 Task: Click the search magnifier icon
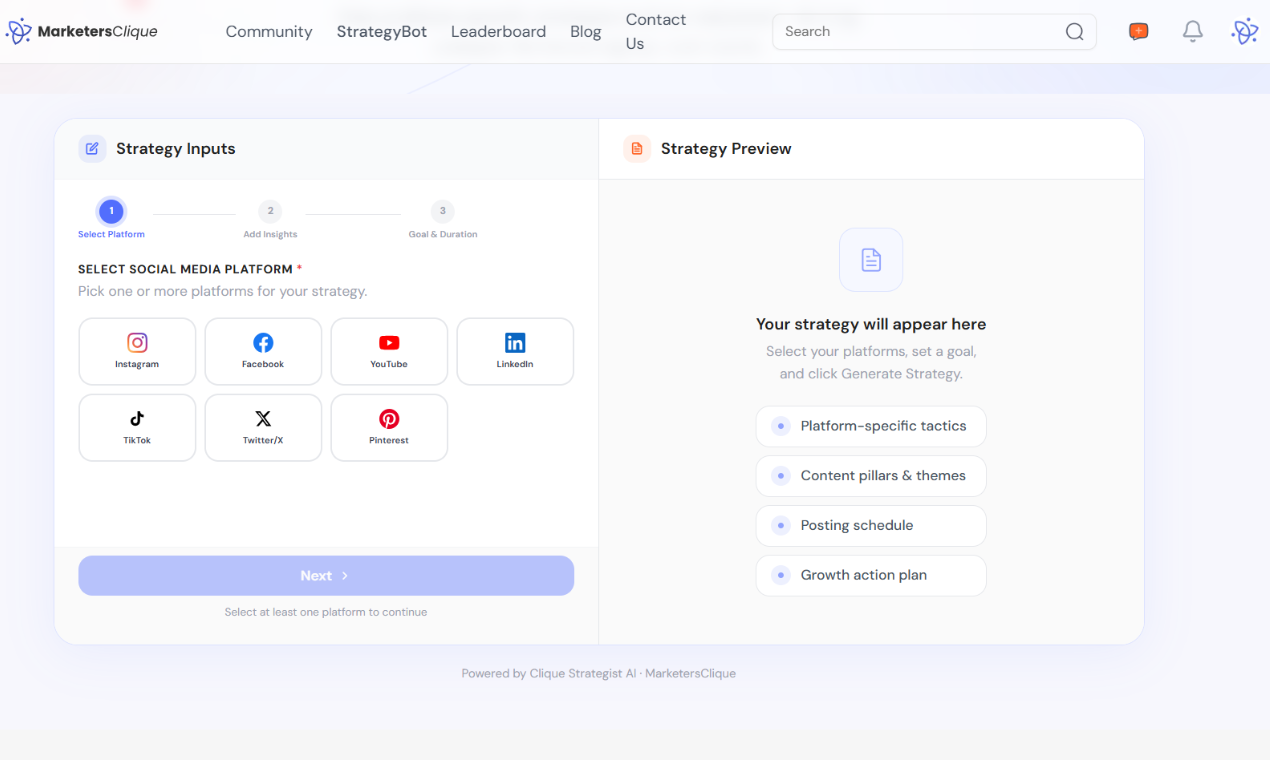pyautogui.click(x=1074, y=31)
